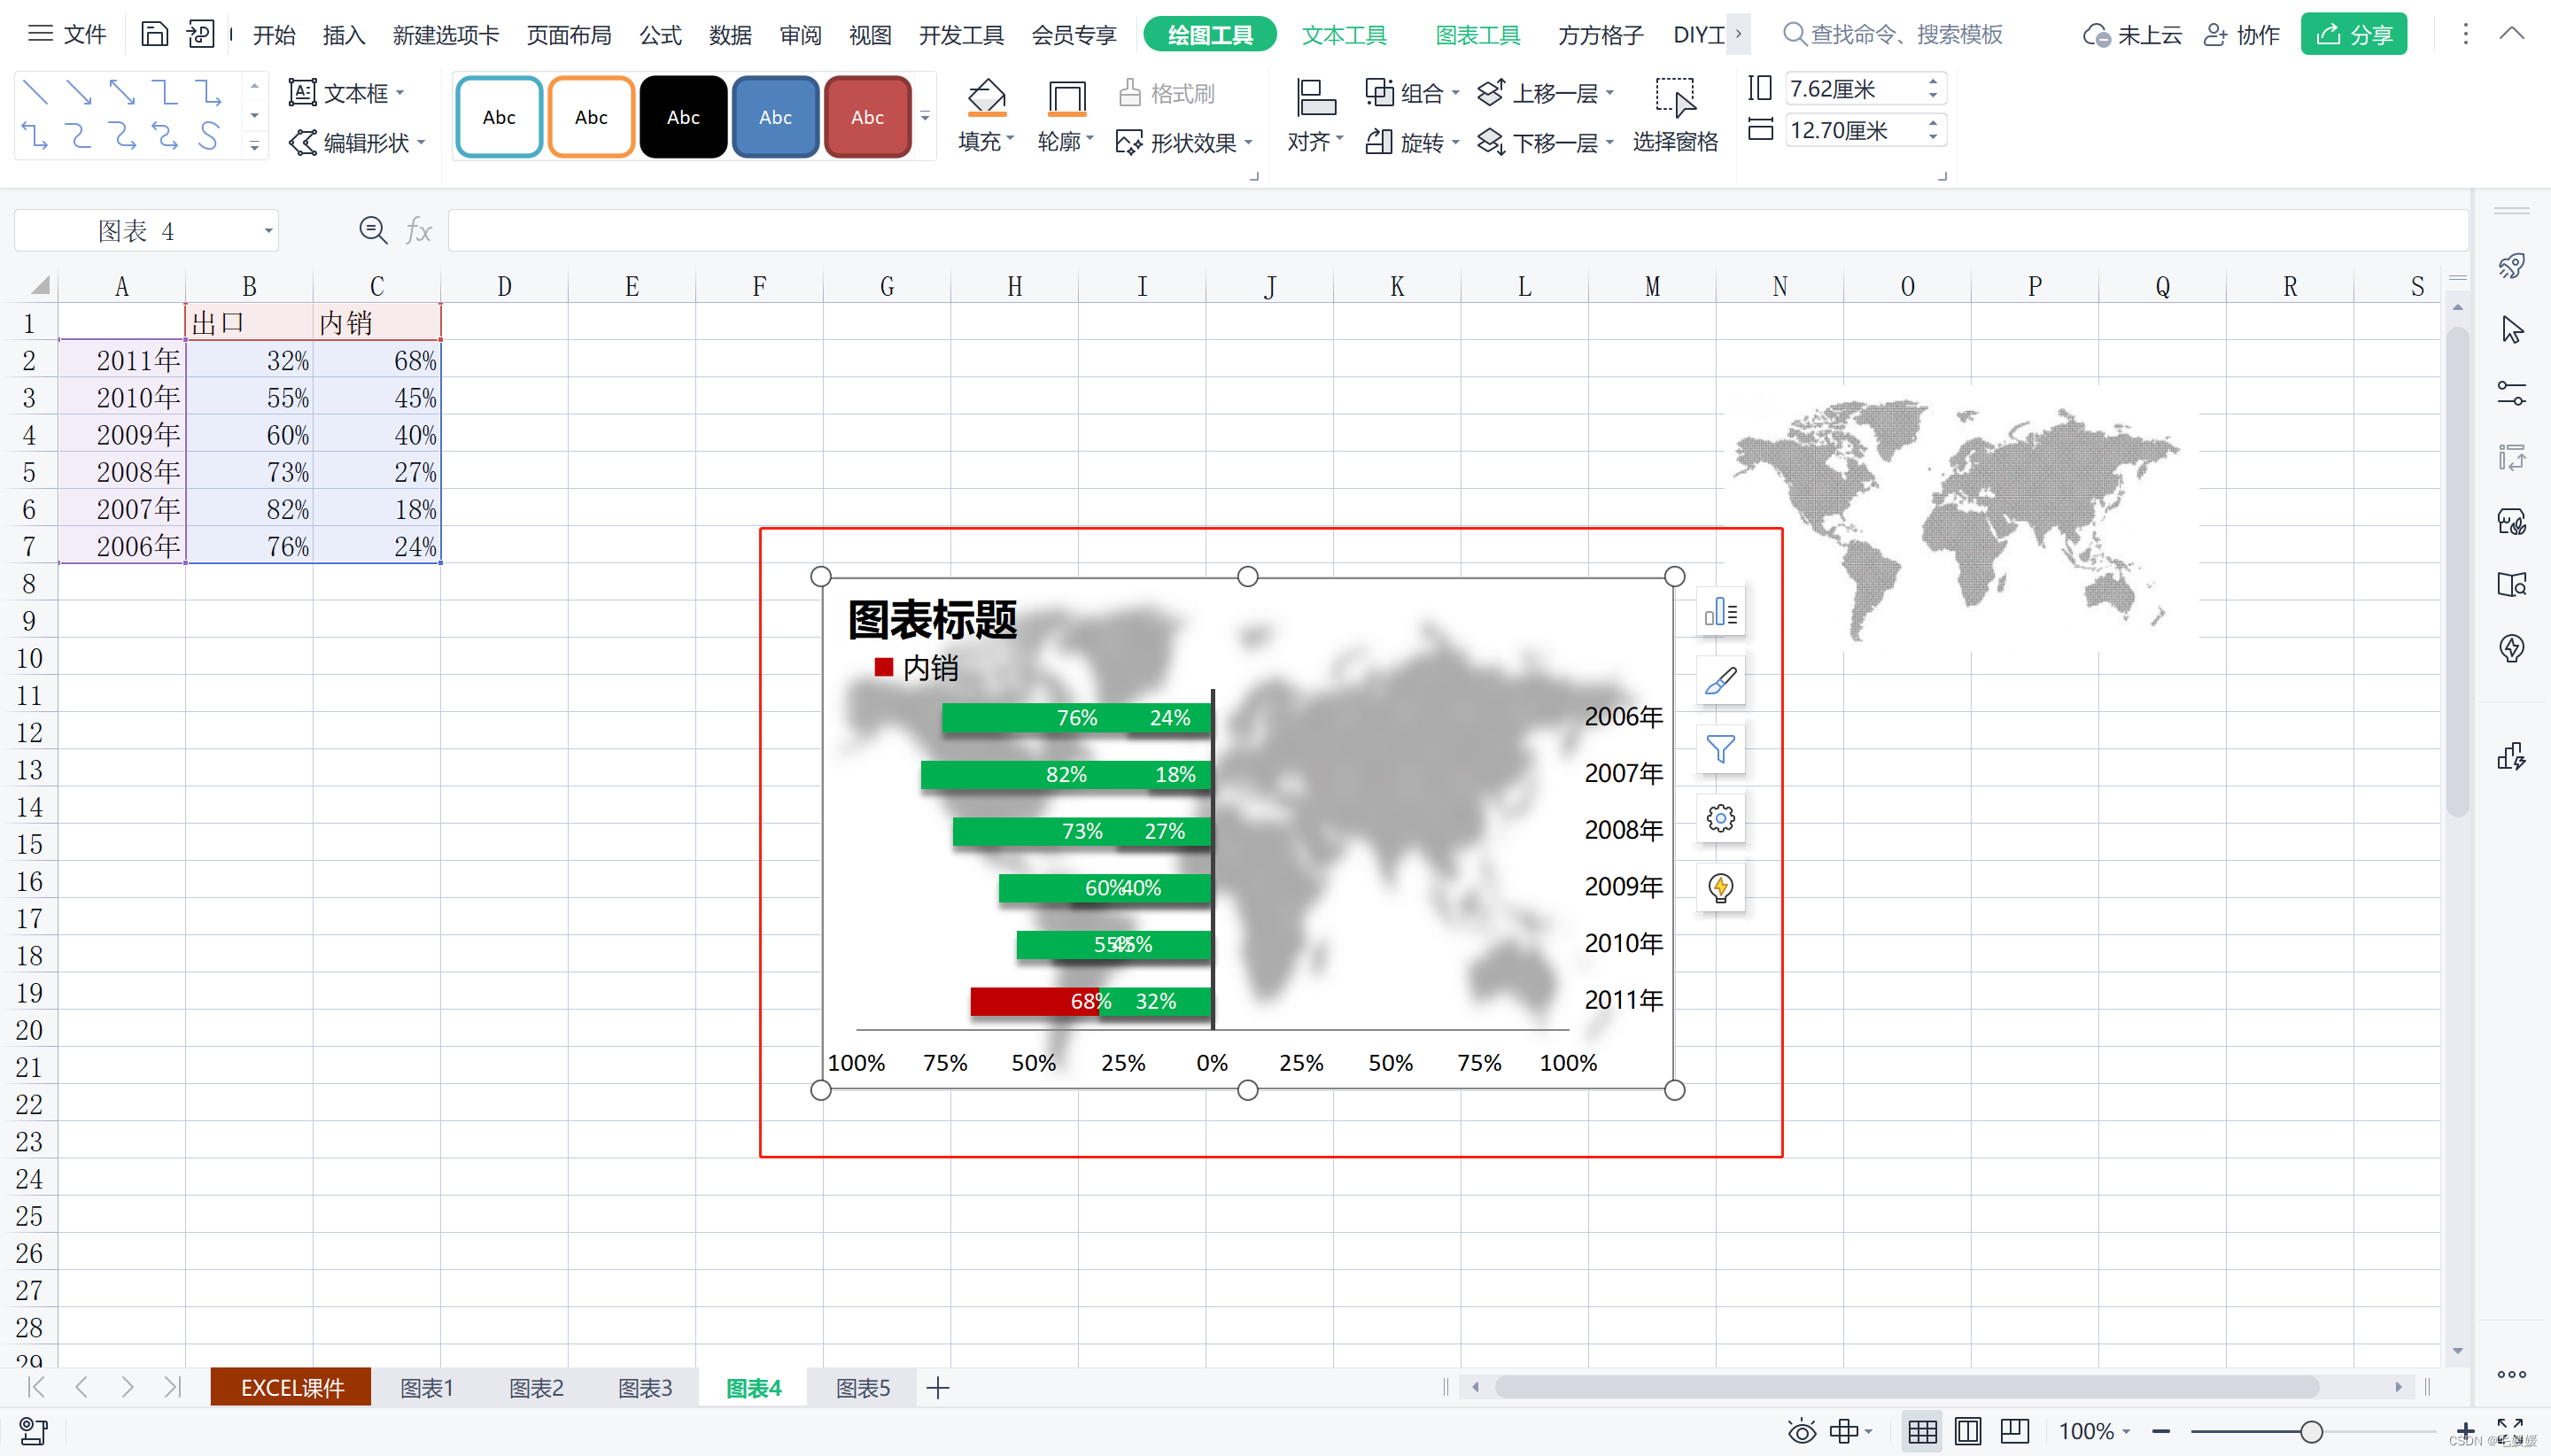Viewport: 2551px width, 1456px height.
Task: Click the zoom slider handle
Action: tap(2311, 1432)
